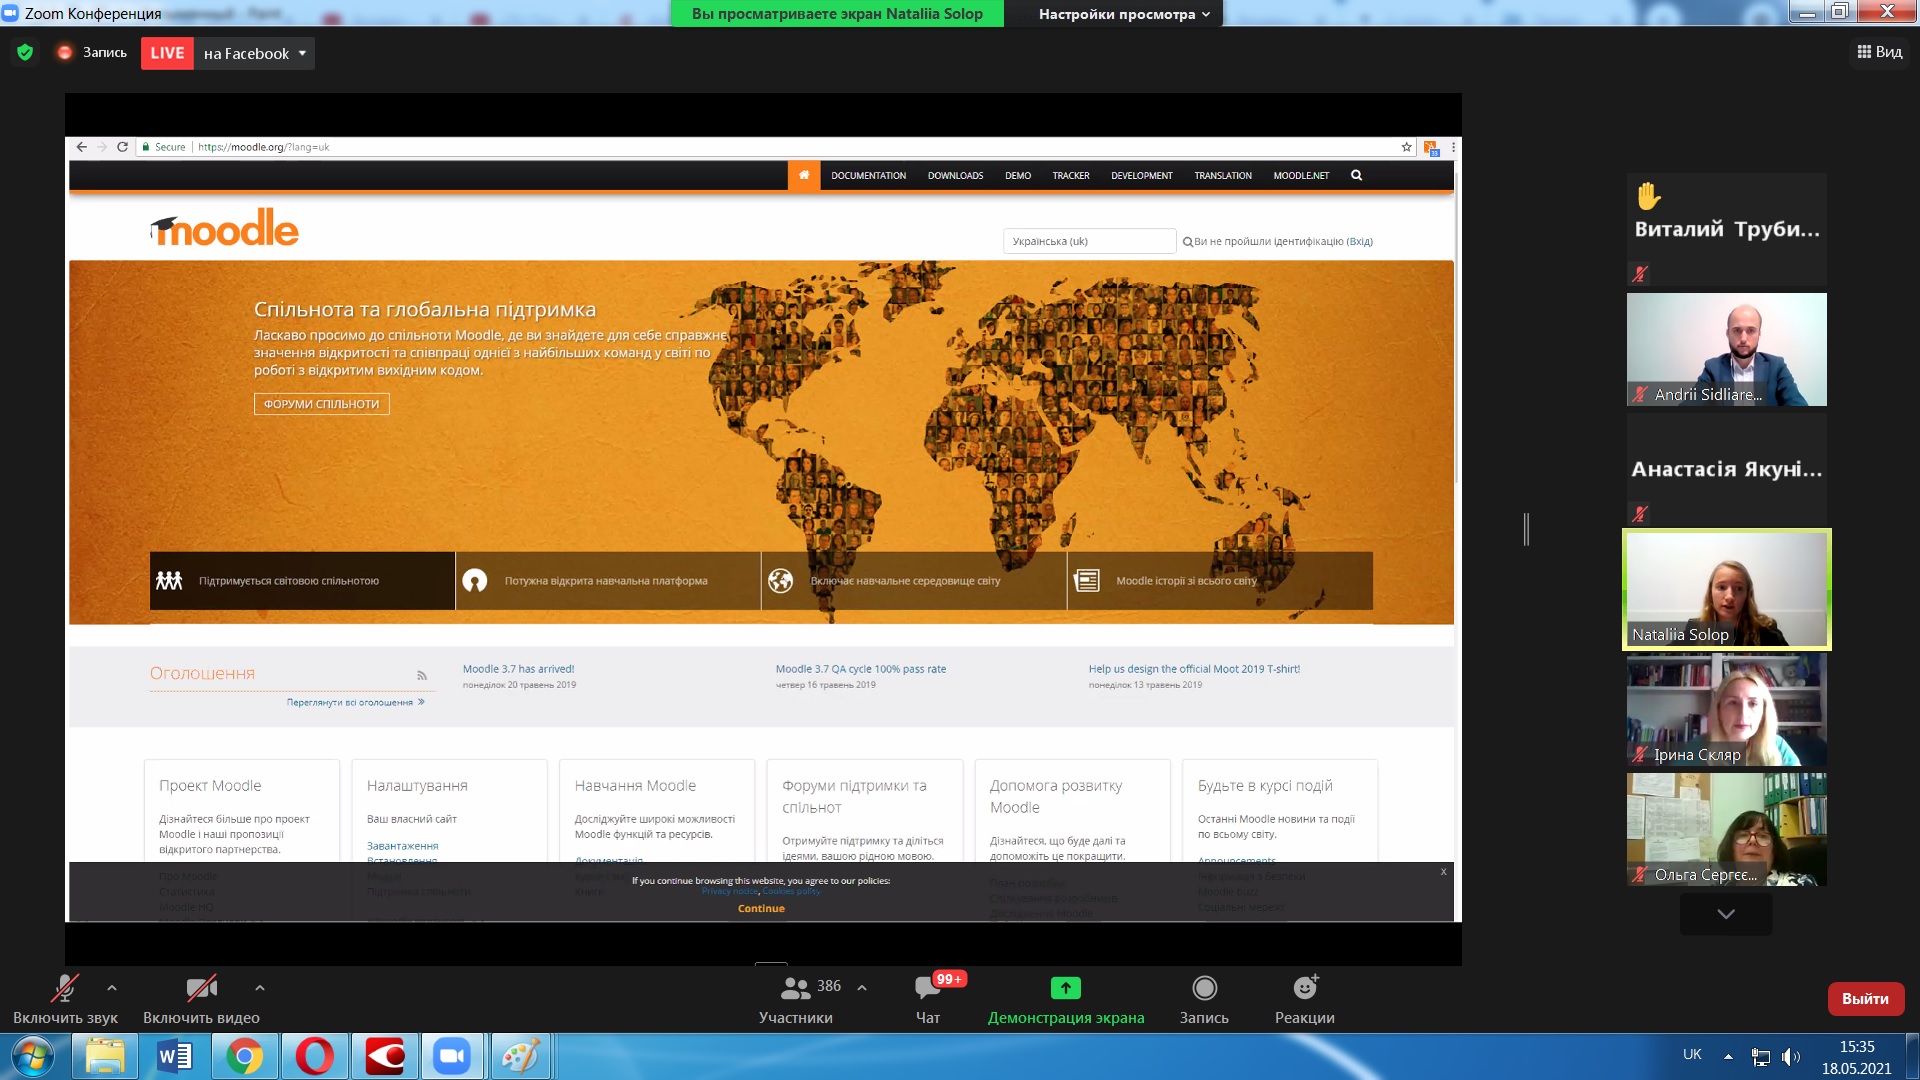
Task: Select Ирина Скляр's video thumbnail
Action: [1726, 710]
